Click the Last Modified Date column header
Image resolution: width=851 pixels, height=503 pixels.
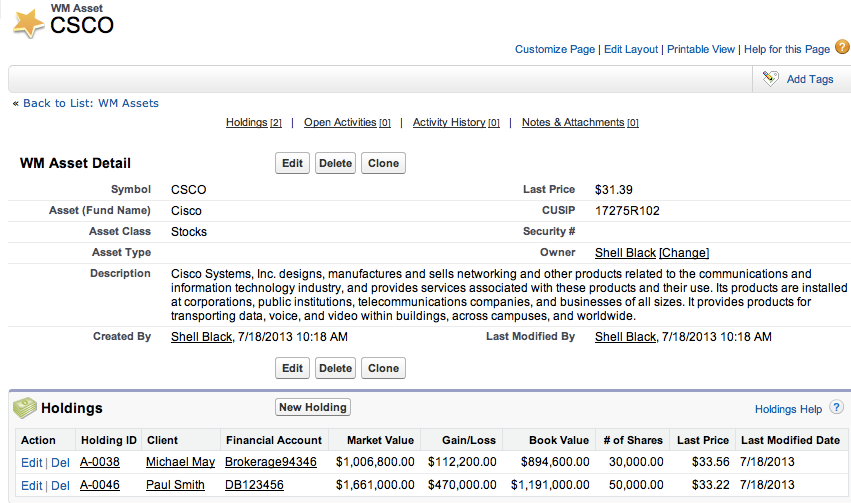tap(790, 440)
